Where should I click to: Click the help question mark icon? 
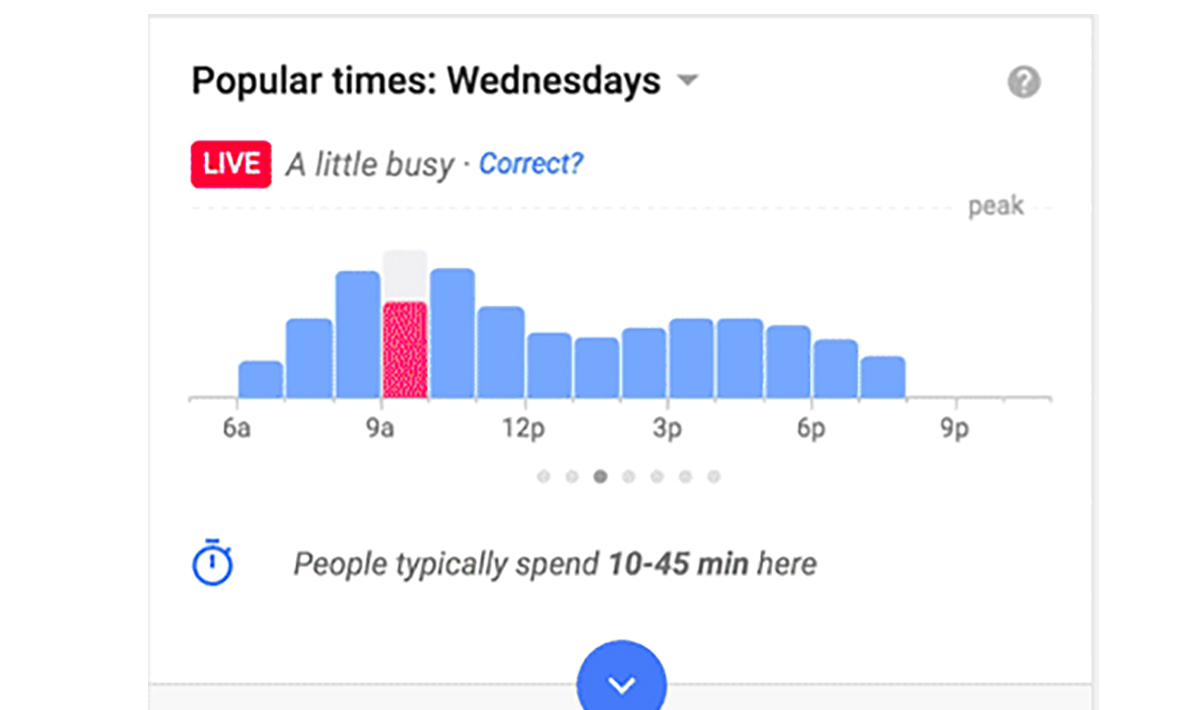coord(1023,82)
